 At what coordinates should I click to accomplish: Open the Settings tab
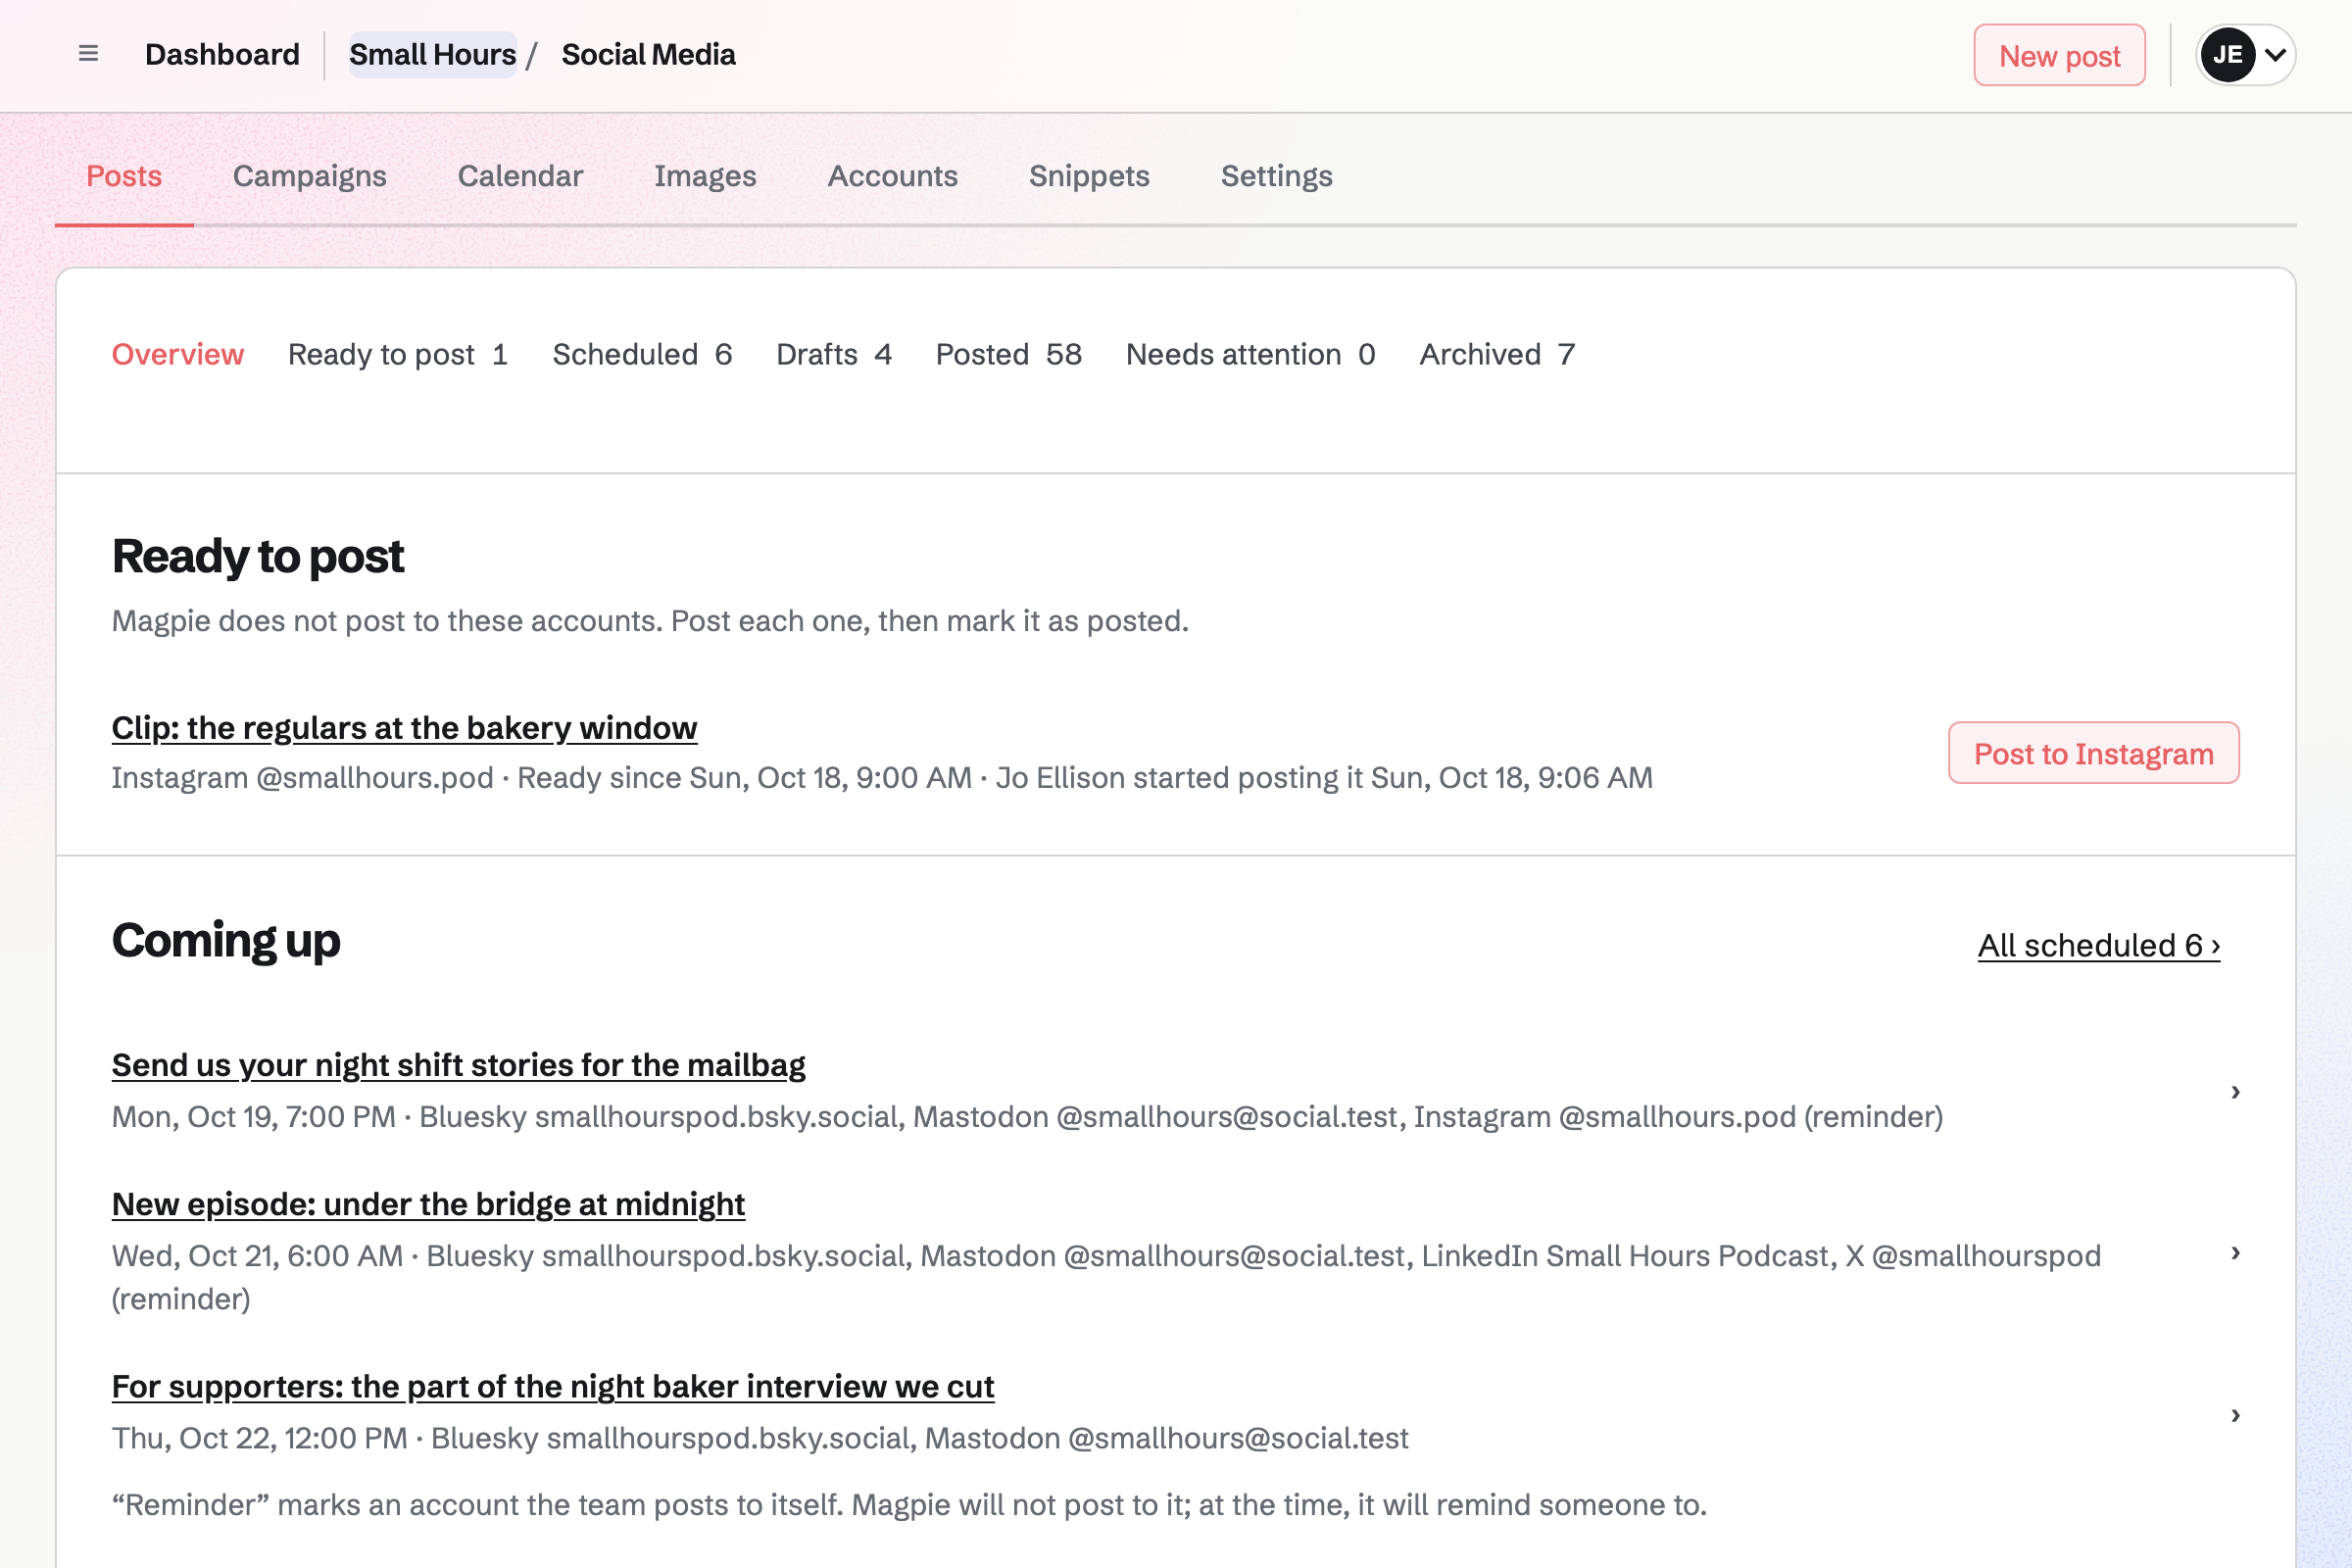[1276, 176]
